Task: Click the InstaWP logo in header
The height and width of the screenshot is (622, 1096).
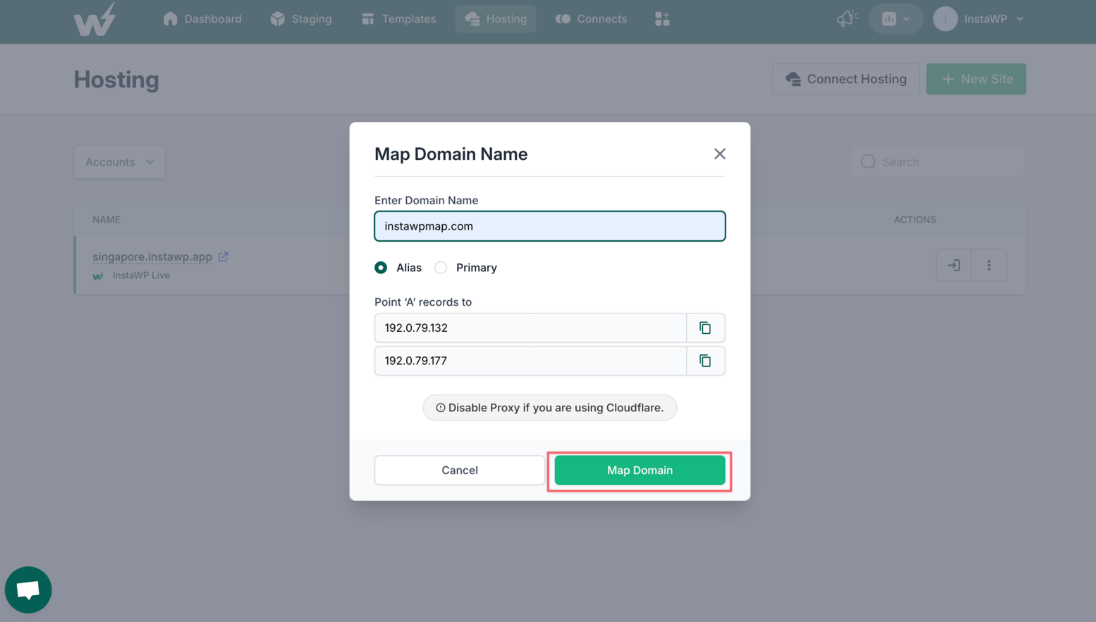Action: (x=94, y=19)
